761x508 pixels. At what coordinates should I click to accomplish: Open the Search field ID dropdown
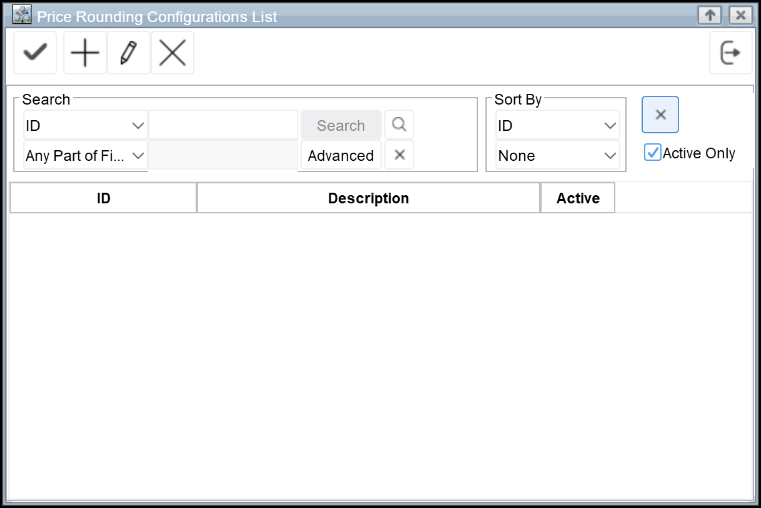[x=85, y=126]
